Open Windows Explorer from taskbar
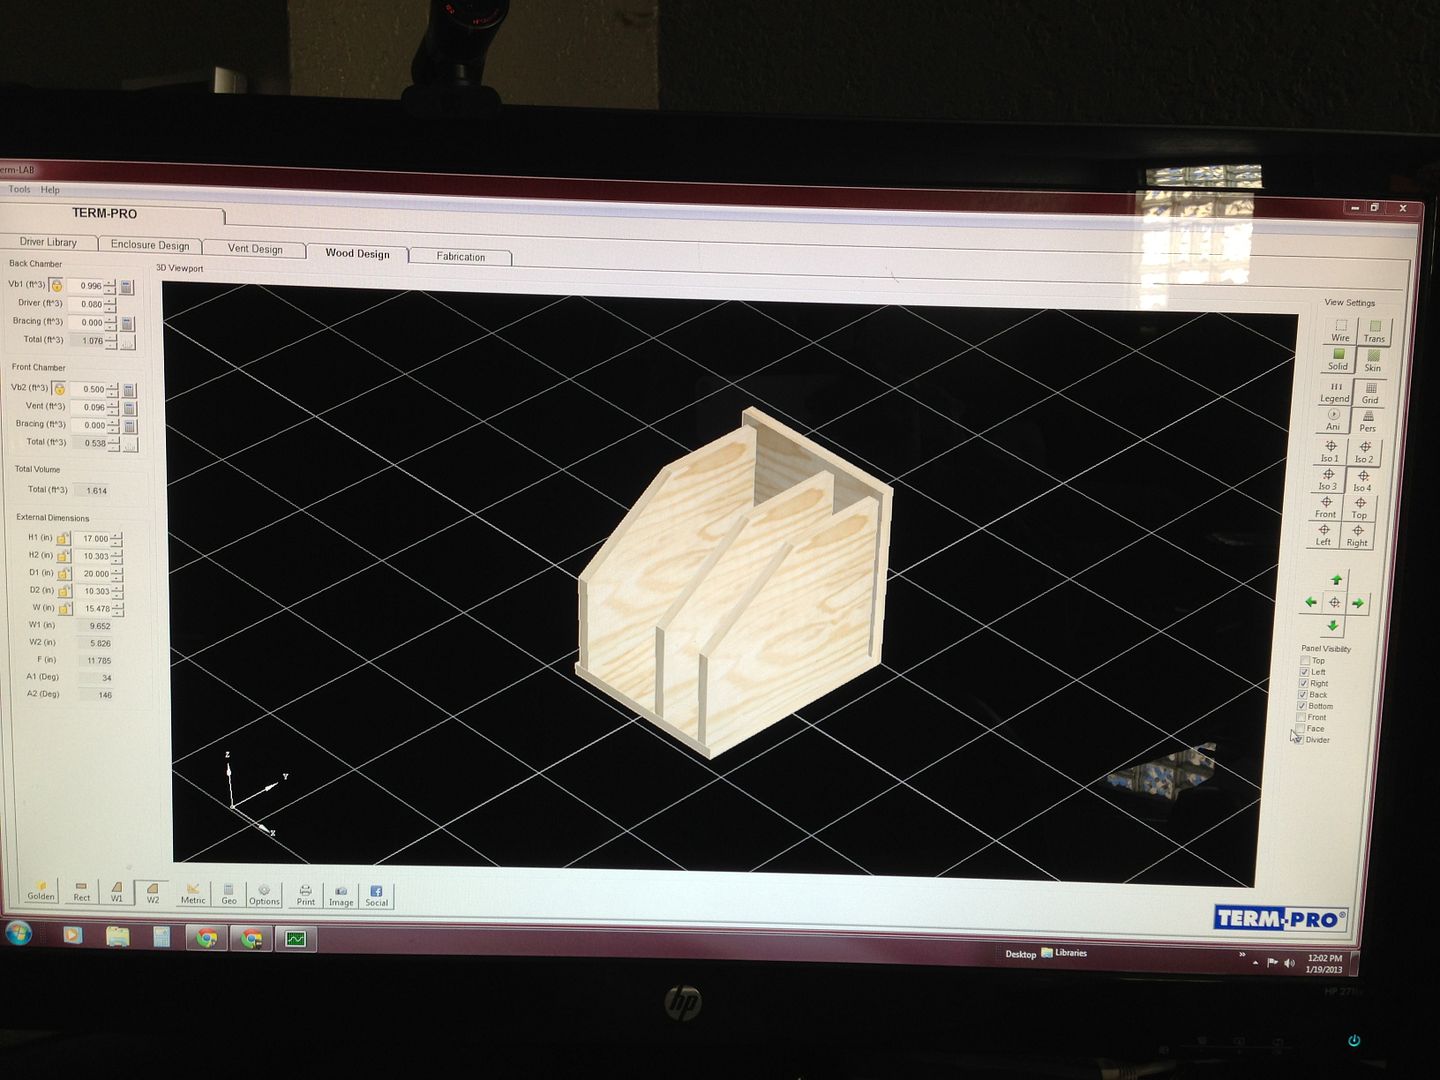Viewport: 1440px width, 1080px height. click(117, 936)
